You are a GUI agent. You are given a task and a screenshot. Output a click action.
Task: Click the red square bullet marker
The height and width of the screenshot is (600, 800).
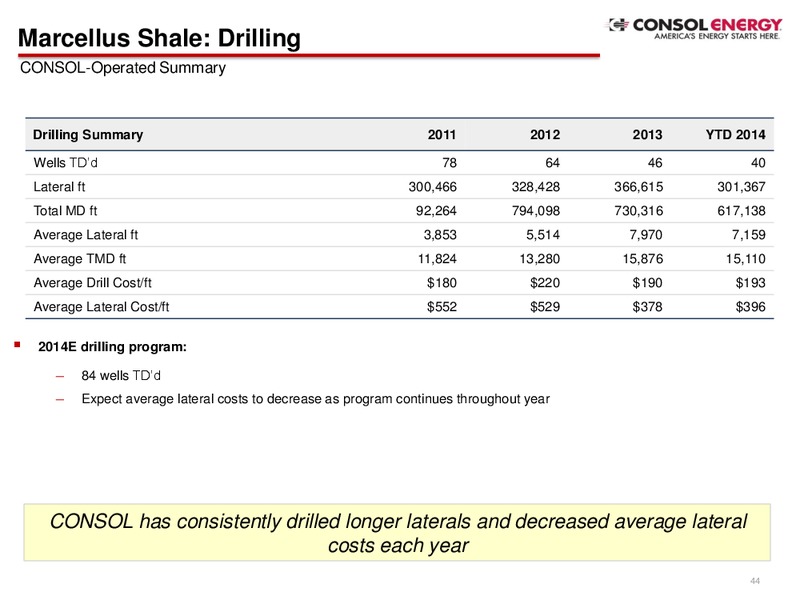tap(17, 345)
